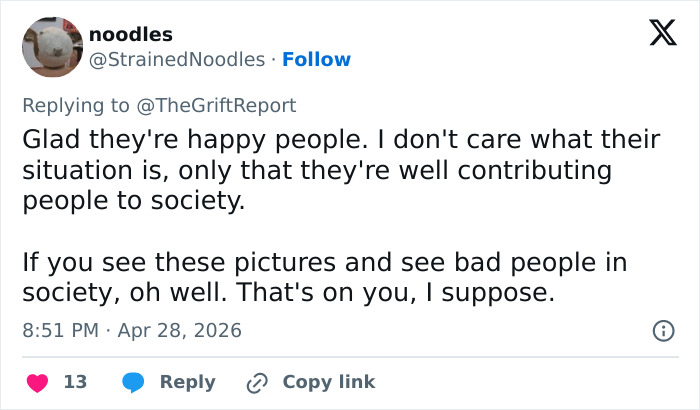Click the Apr 28, 2026 date

coord(179,330)
